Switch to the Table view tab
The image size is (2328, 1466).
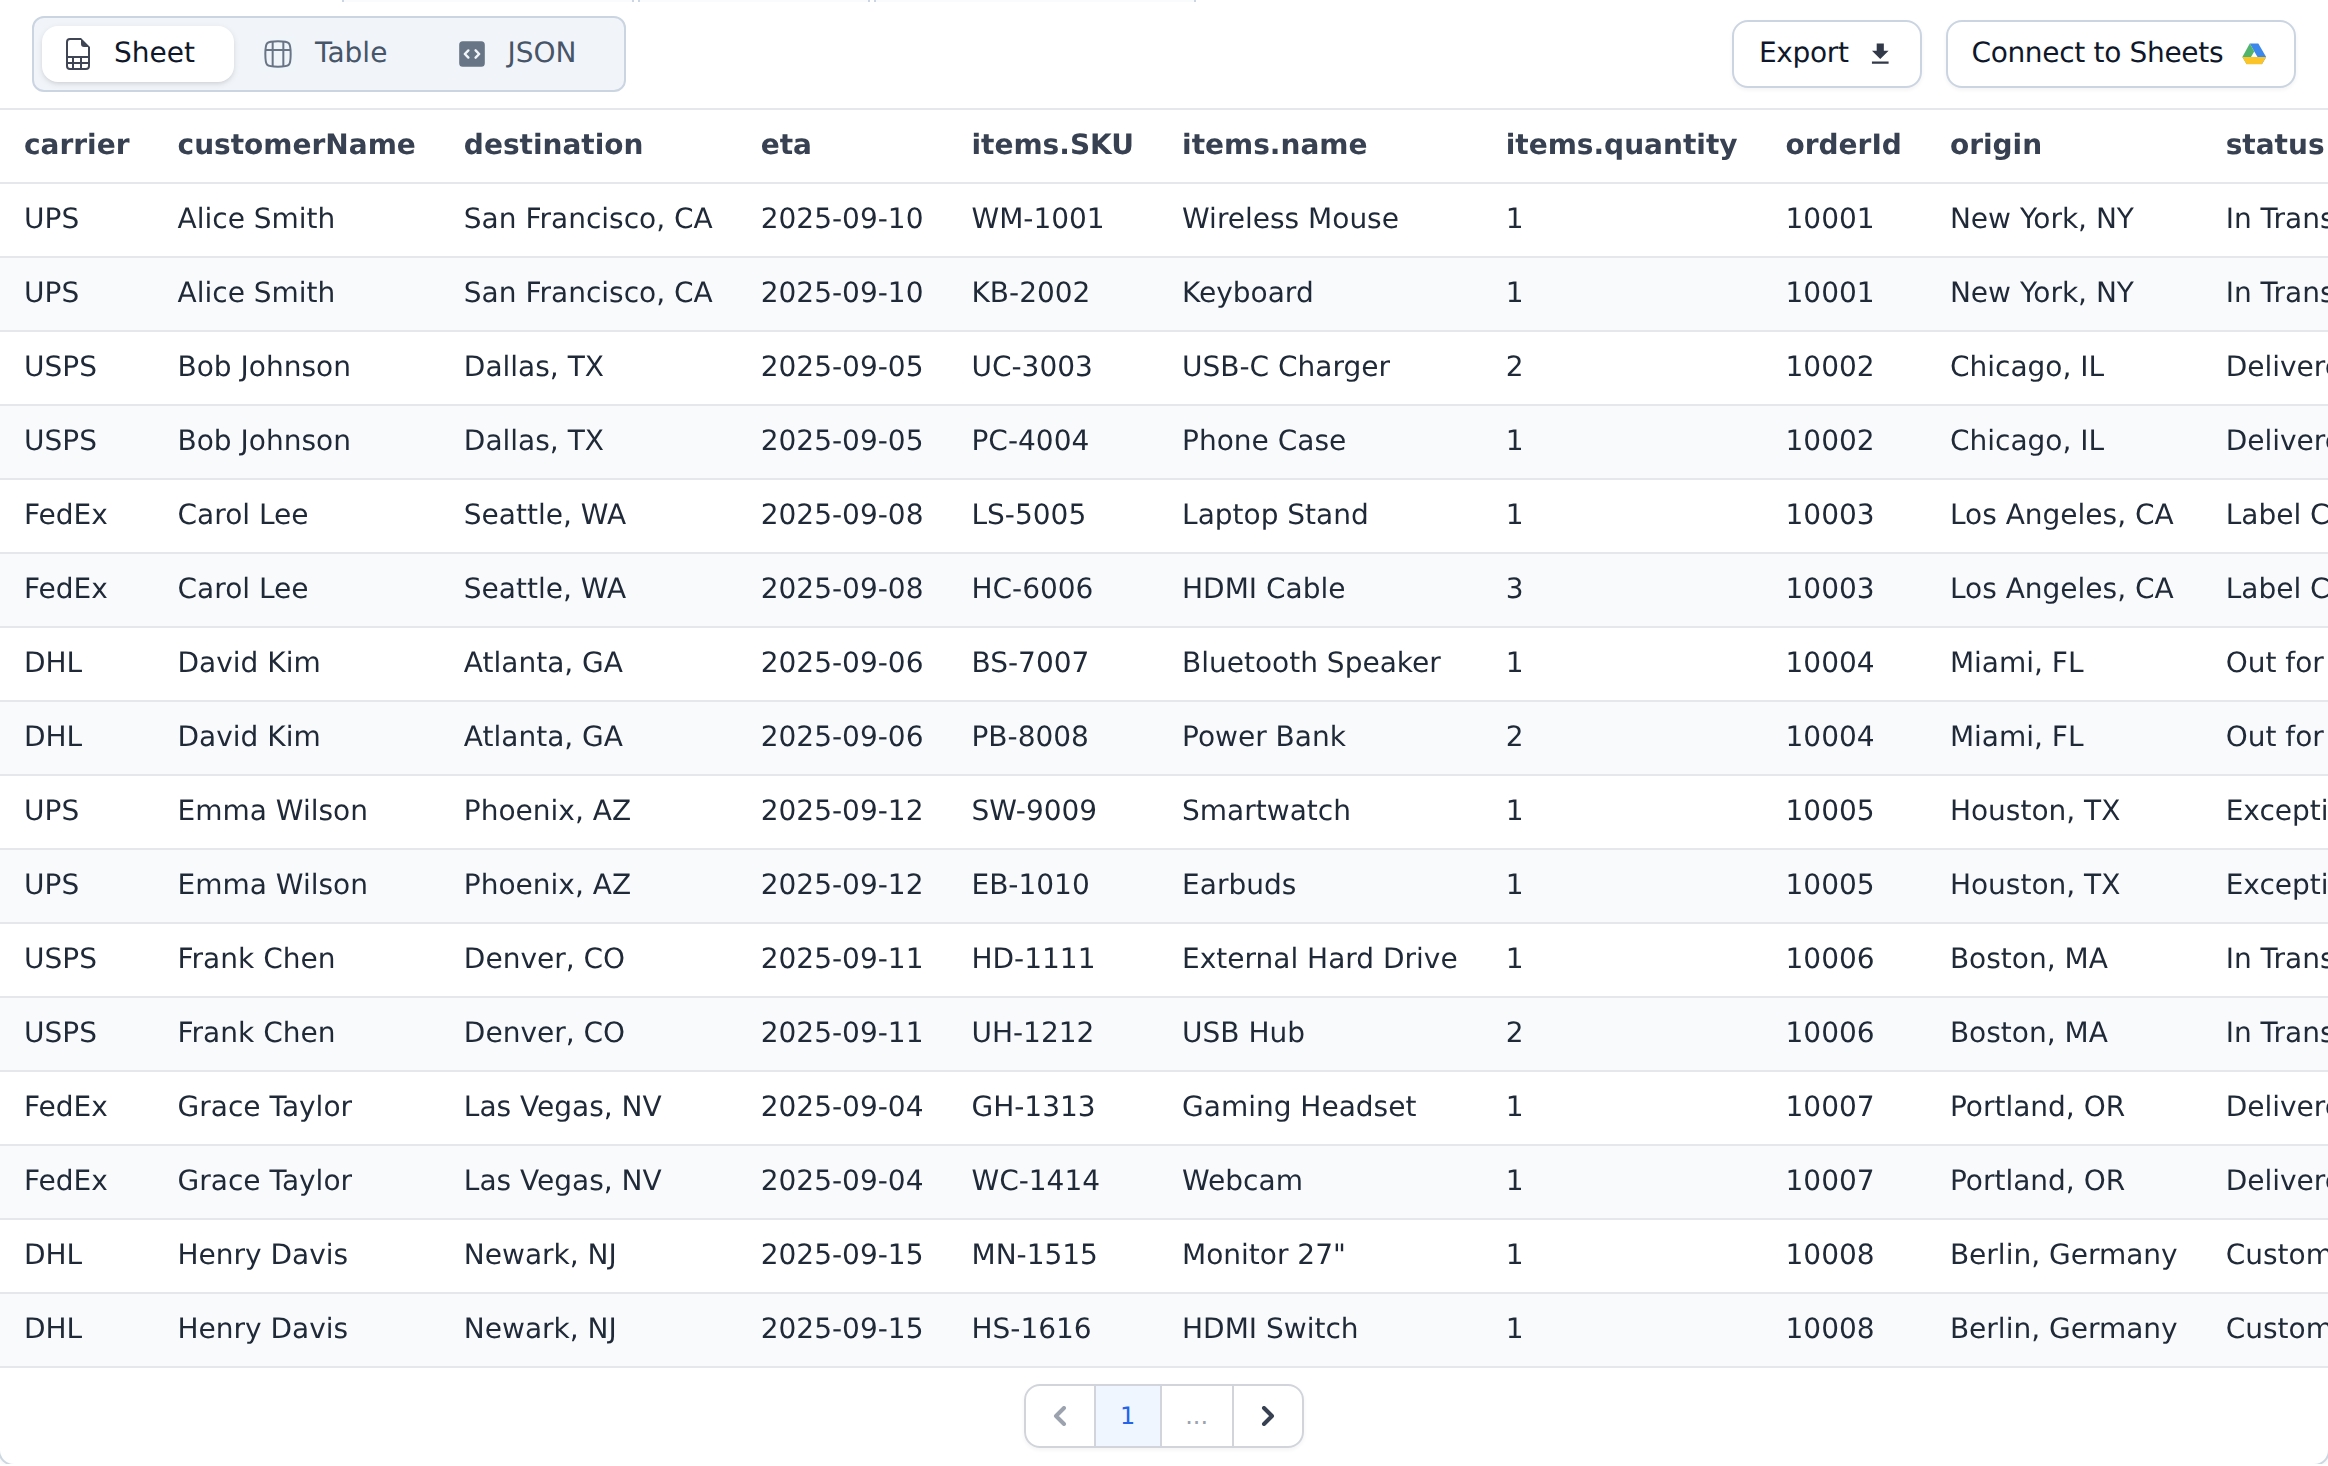pos(326,53)
